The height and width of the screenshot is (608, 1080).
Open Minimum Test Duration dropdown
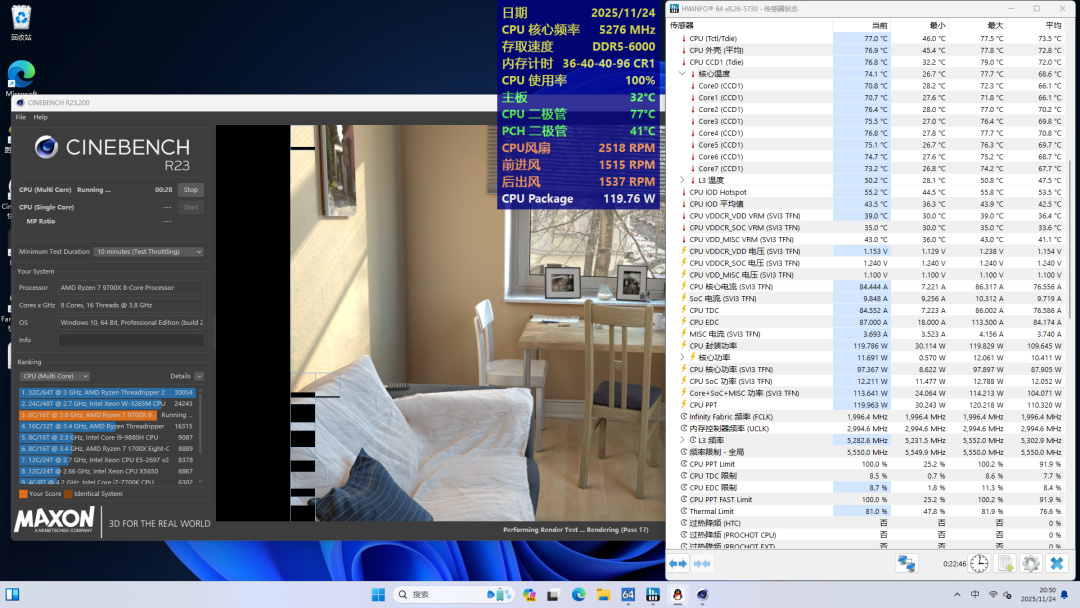[x=149, y=251]
